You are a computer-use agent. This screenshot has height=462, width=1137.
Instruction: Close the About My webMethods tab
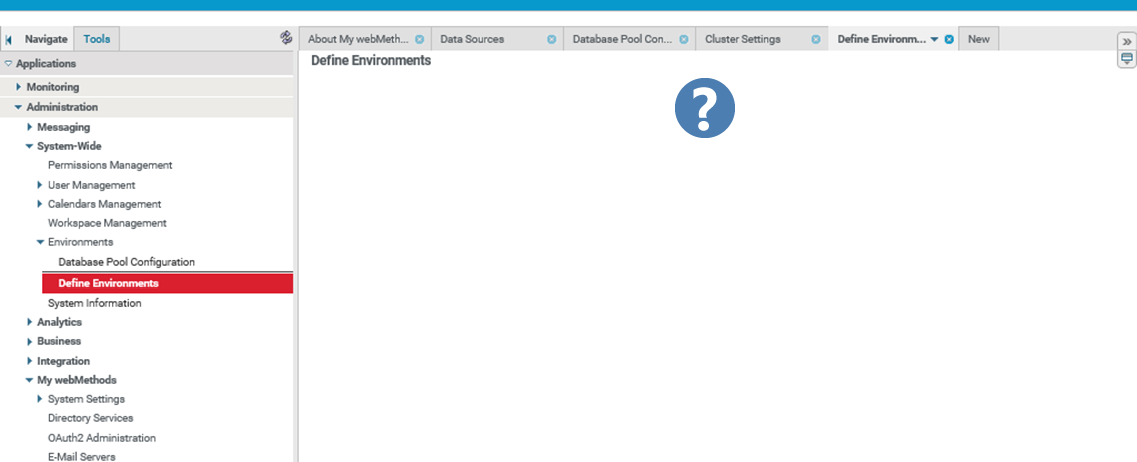click(419, 39)
